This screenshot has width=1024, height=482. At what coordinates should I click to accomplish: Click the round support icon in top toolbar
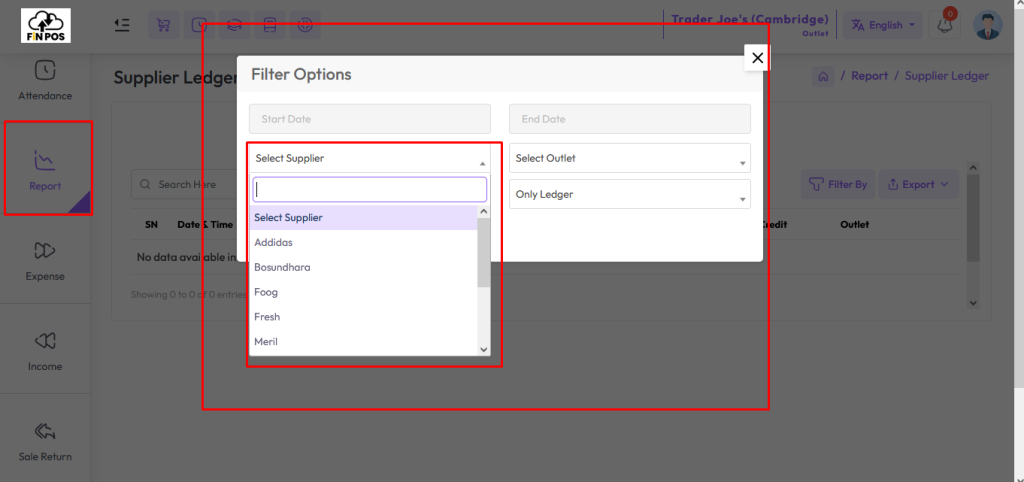pyautogui.click(x=304, y=25)
